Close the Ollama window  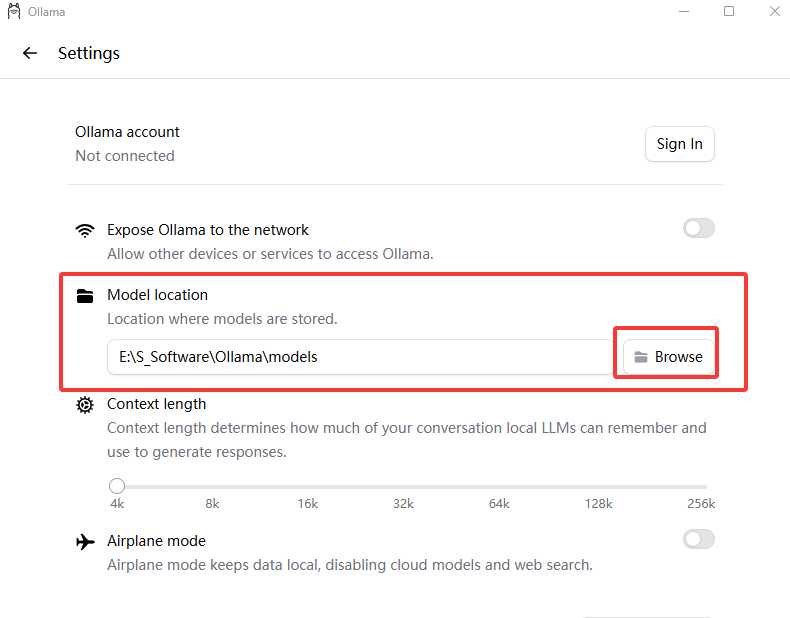[775, 11]
